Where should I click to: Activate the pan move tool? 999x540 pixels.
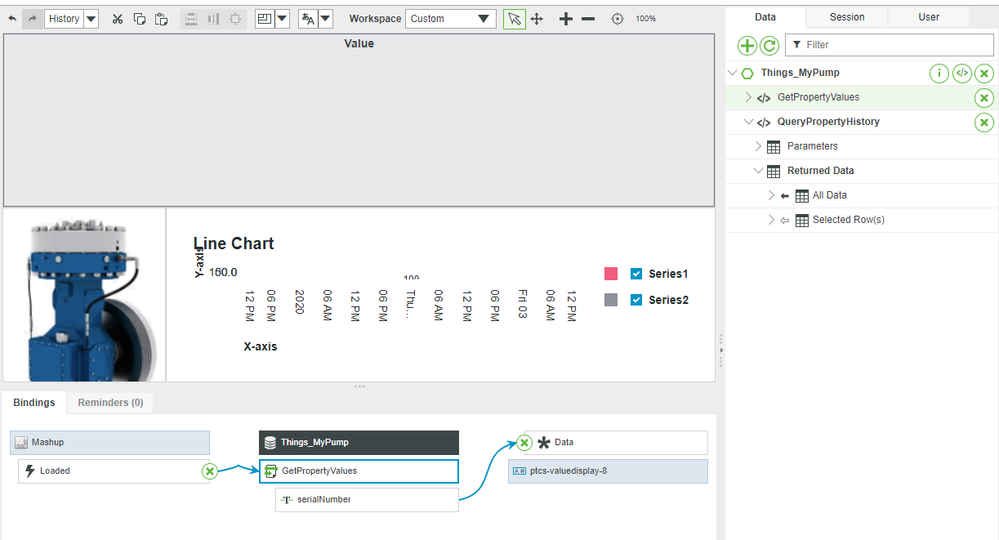[x=537, y=19]
